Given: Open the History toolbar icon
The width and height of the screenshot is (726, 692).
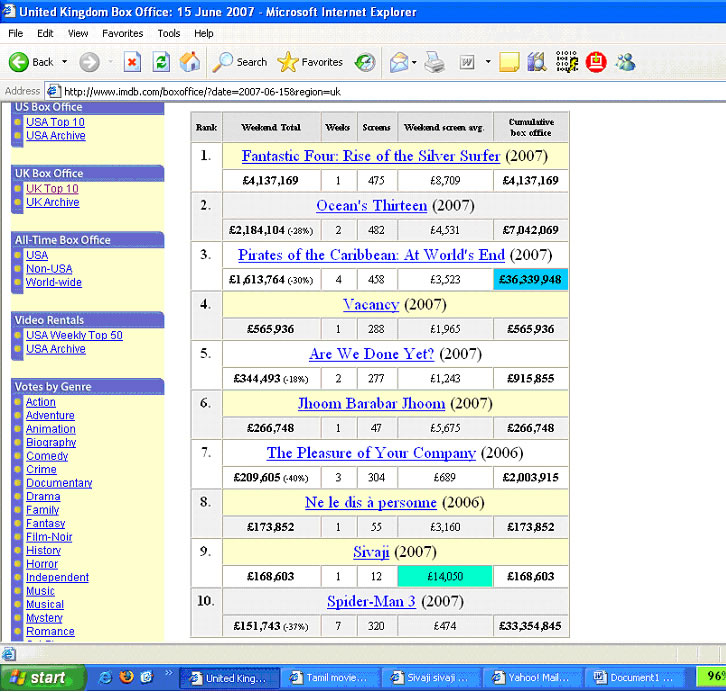Looking at the screenshot, I should tap(365, 62).
